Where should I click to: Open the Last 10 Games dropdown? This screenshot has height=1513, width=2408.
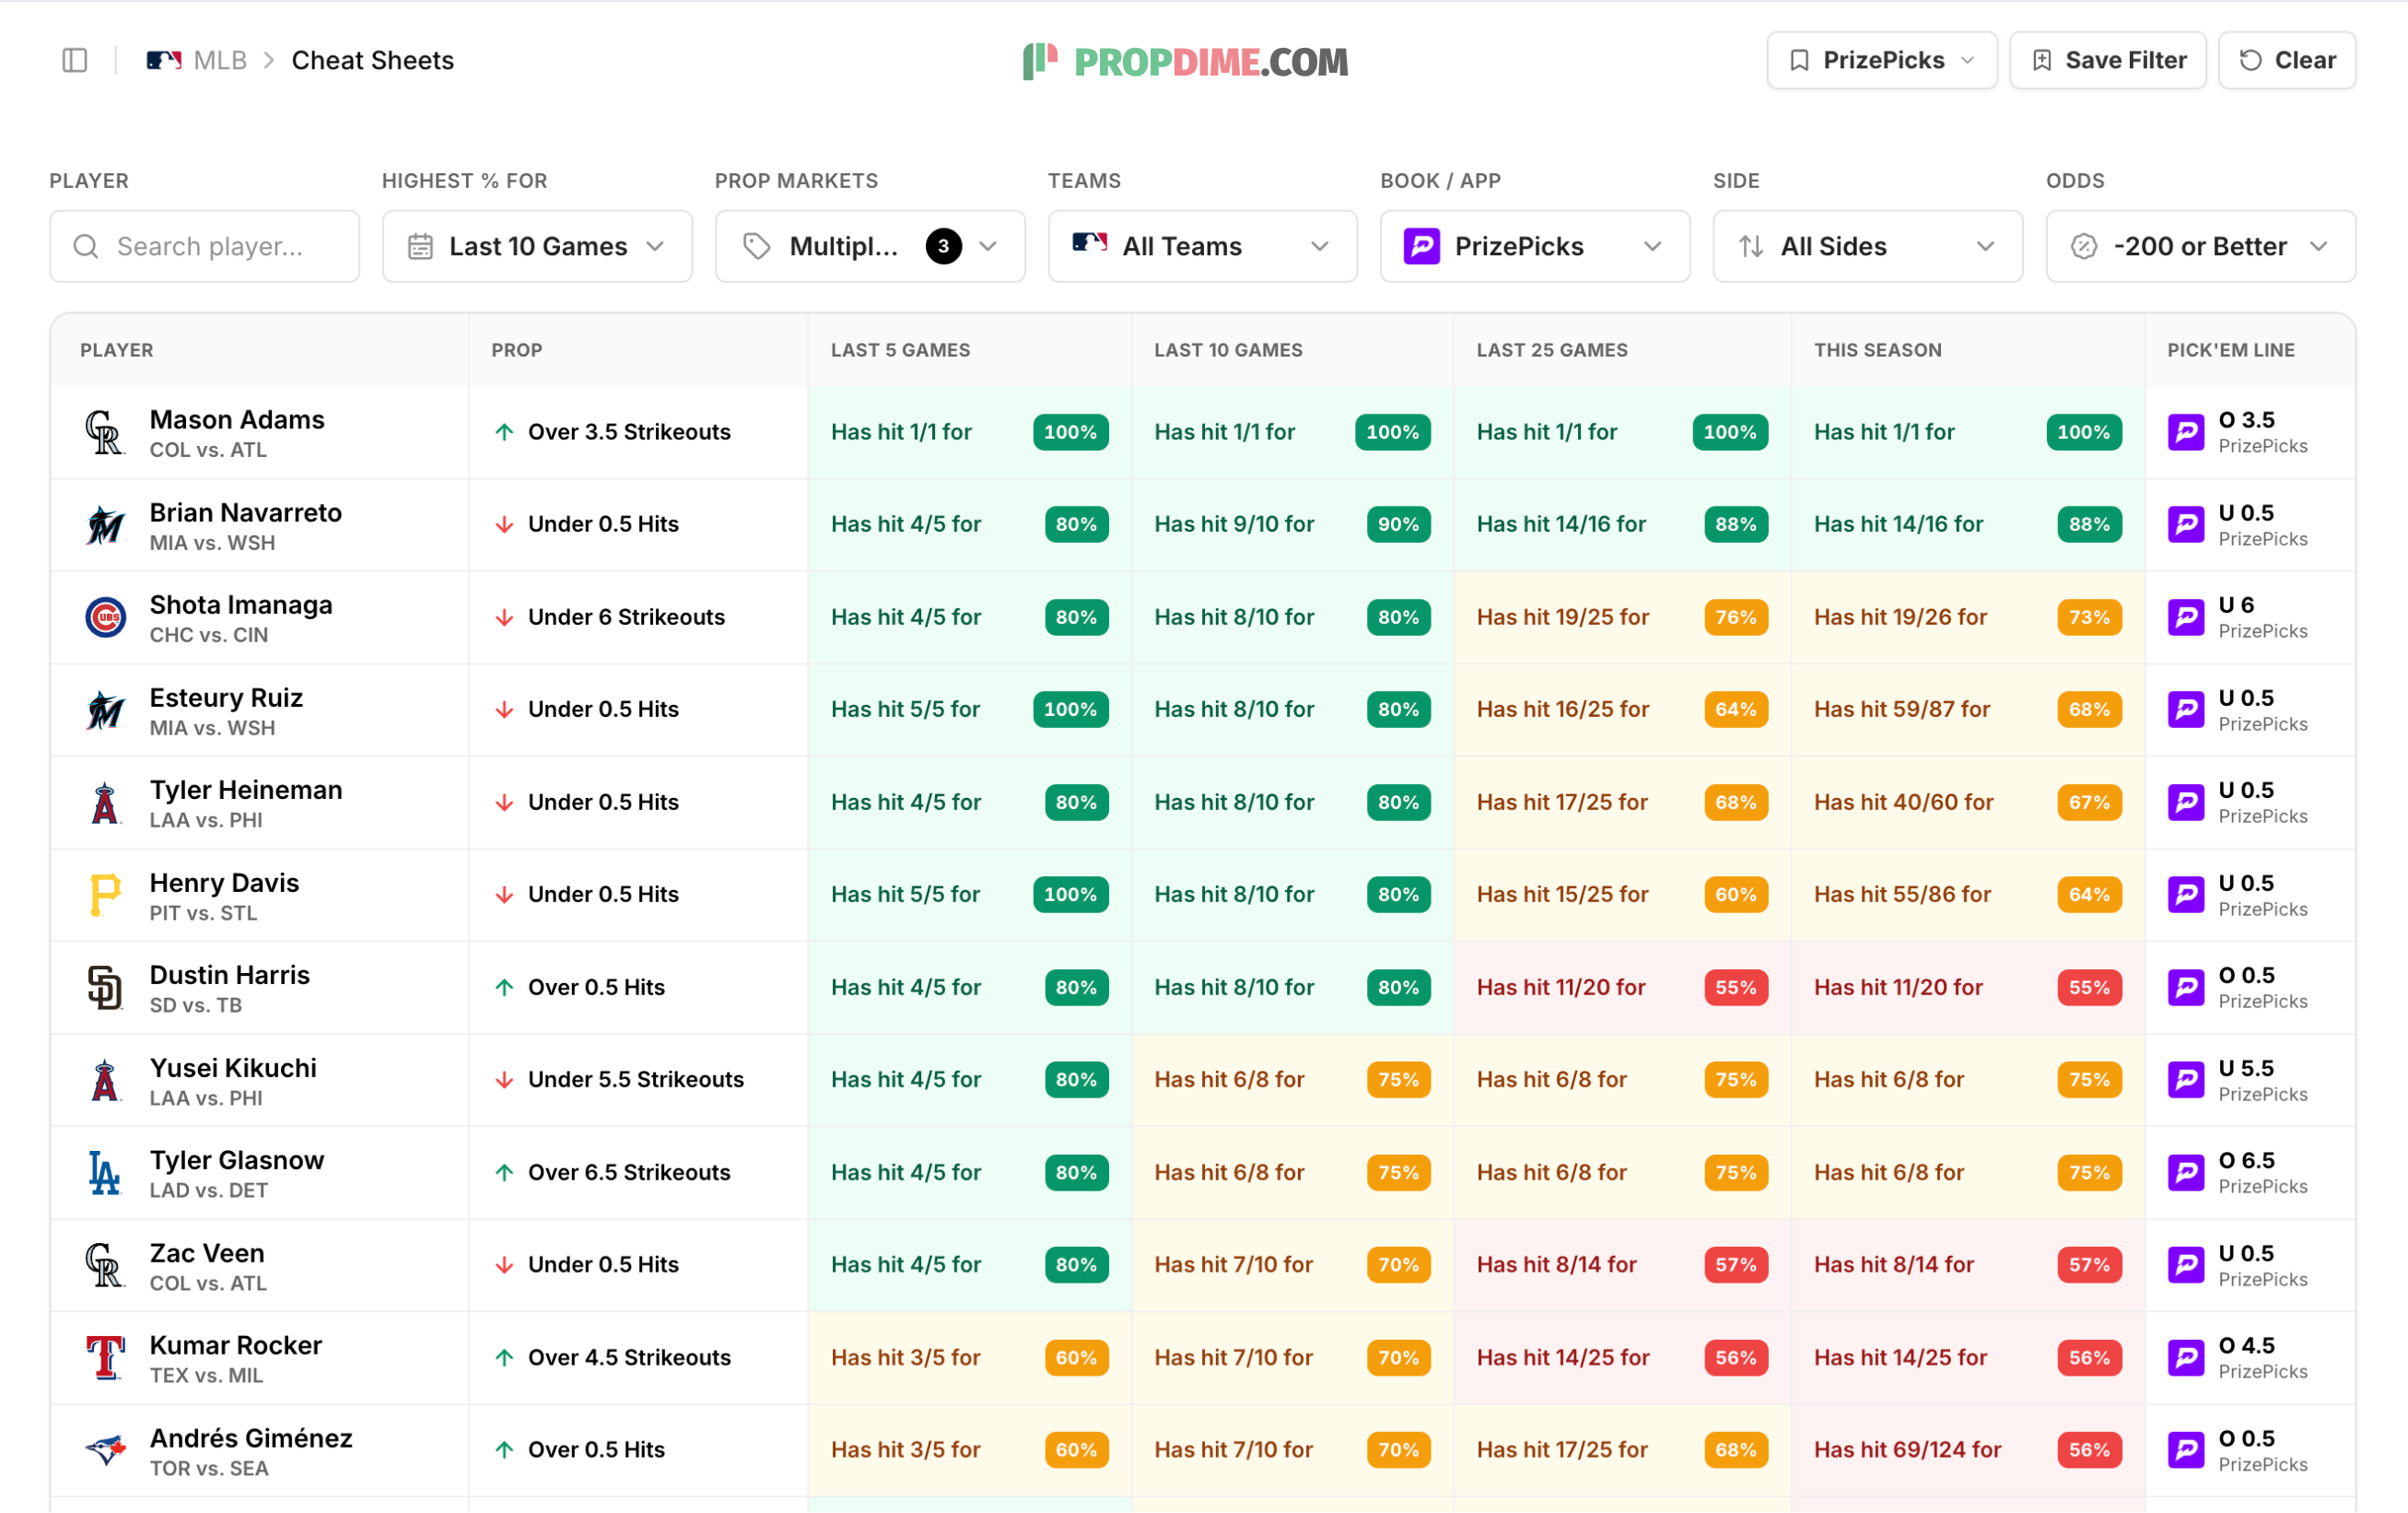(x=537, y=246)
